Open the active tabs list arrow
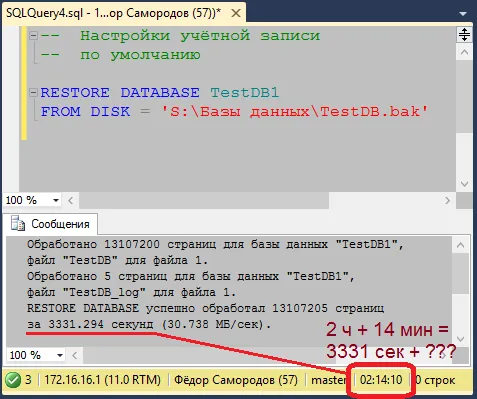The width and height of the screenshot is (477, 399). pos(463,14)
